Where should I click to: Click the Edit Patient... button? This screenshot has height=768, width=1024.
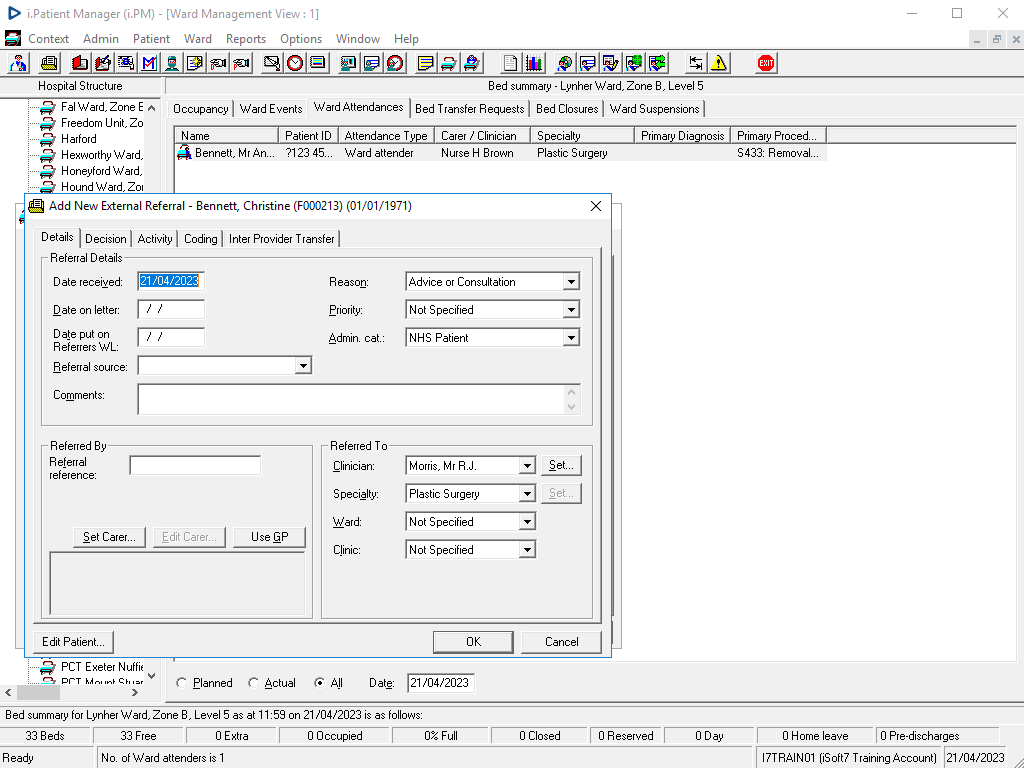(x=73, y=642)
